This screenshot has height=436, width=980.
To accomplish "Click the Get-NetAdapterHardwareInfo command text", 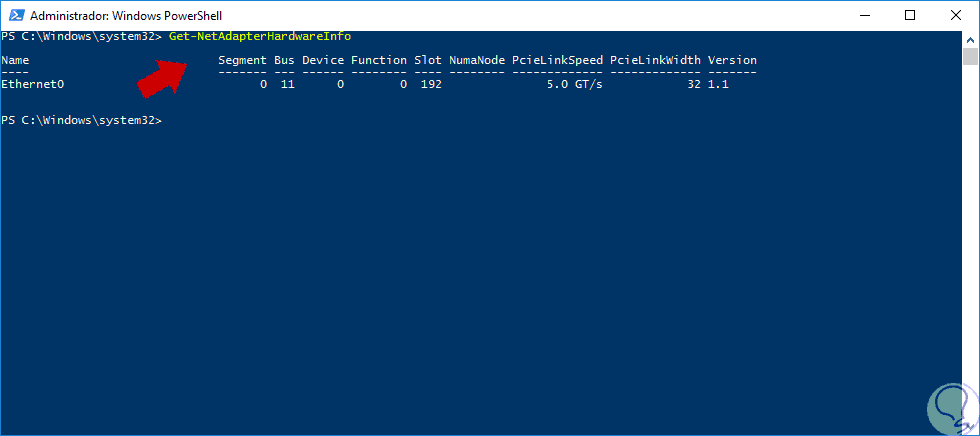I will [x=260, y=36].
